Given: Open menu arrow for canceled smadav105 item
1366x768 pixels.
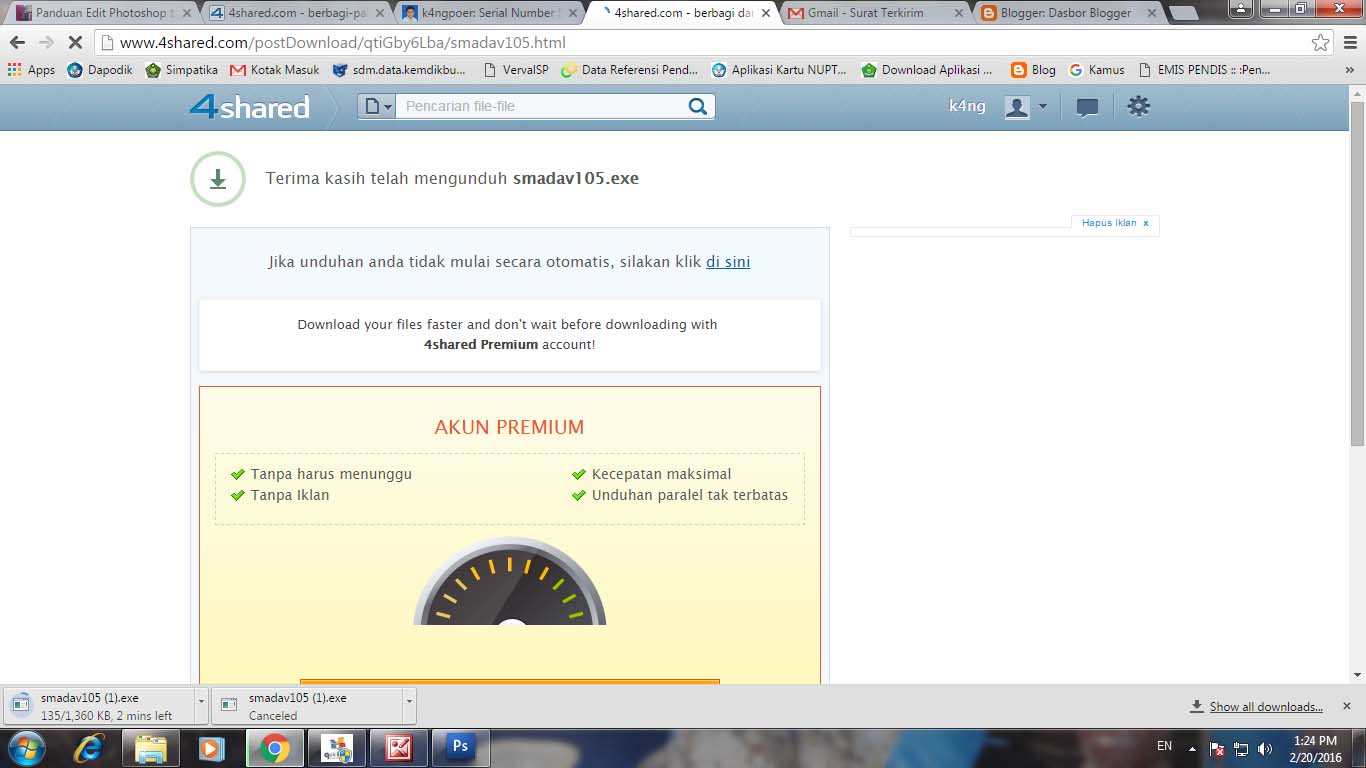Looking at the screenshot, I should [409, 706].
